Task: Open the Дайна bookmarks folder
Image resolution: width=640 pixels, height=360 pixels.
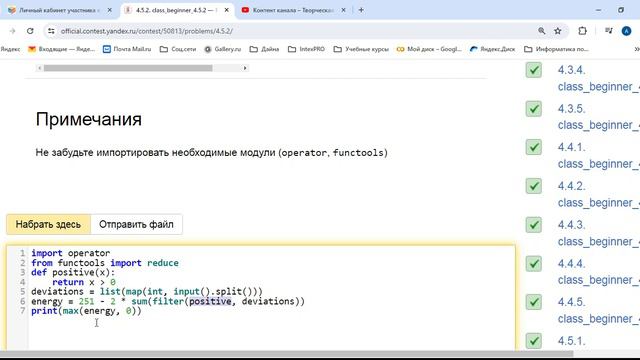Action: point(264,49)
